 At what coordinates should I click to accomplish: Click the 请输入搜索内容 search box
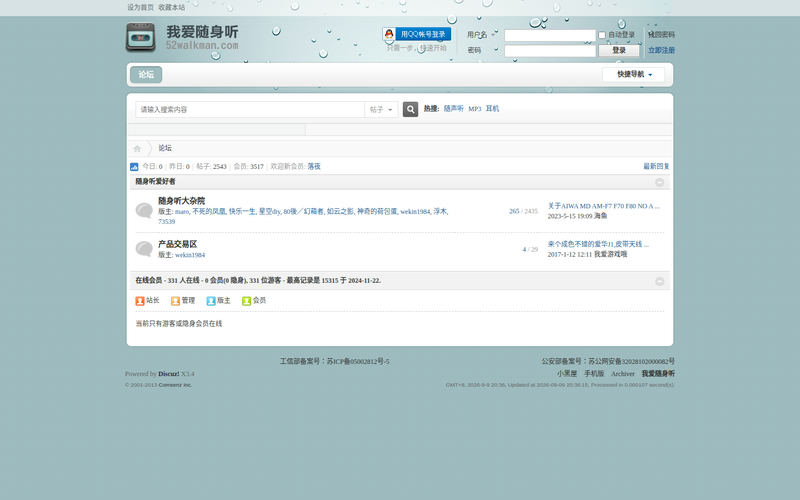point(250,110)
